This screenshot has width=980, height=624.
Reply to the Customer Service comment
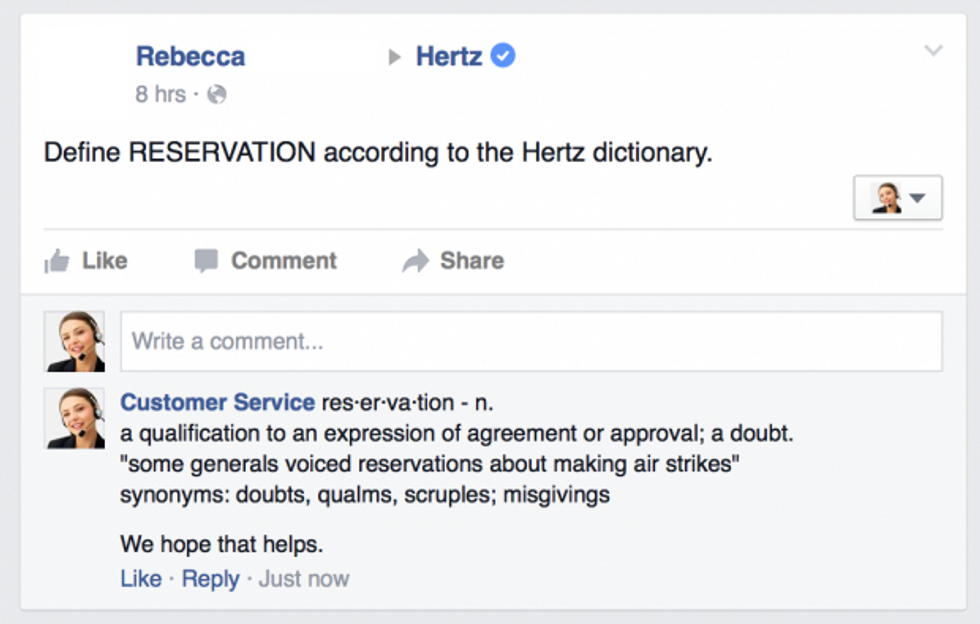tap(211, 579)
